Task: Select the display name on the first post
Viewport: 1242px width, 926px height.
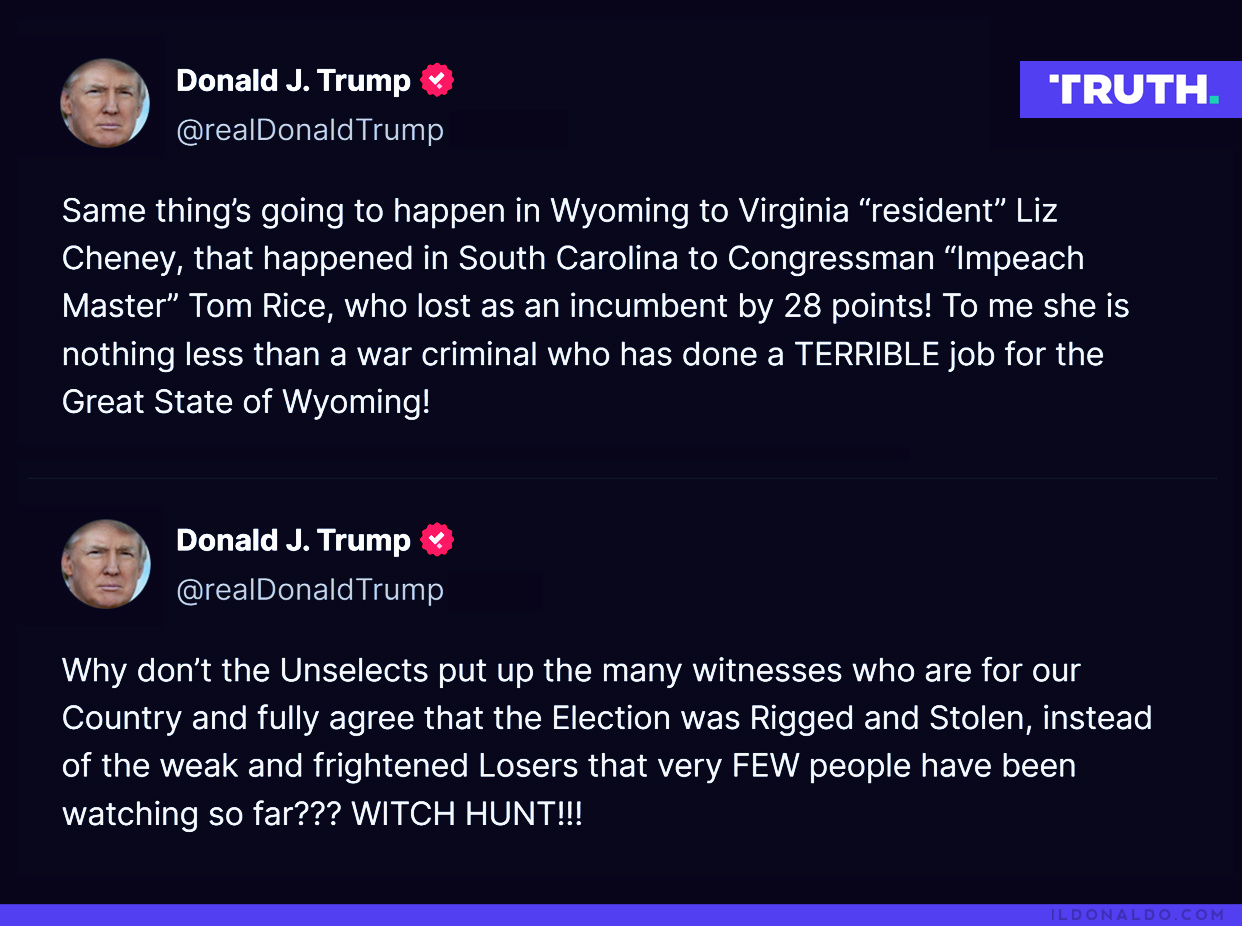Action: click(x=293, y=80)
